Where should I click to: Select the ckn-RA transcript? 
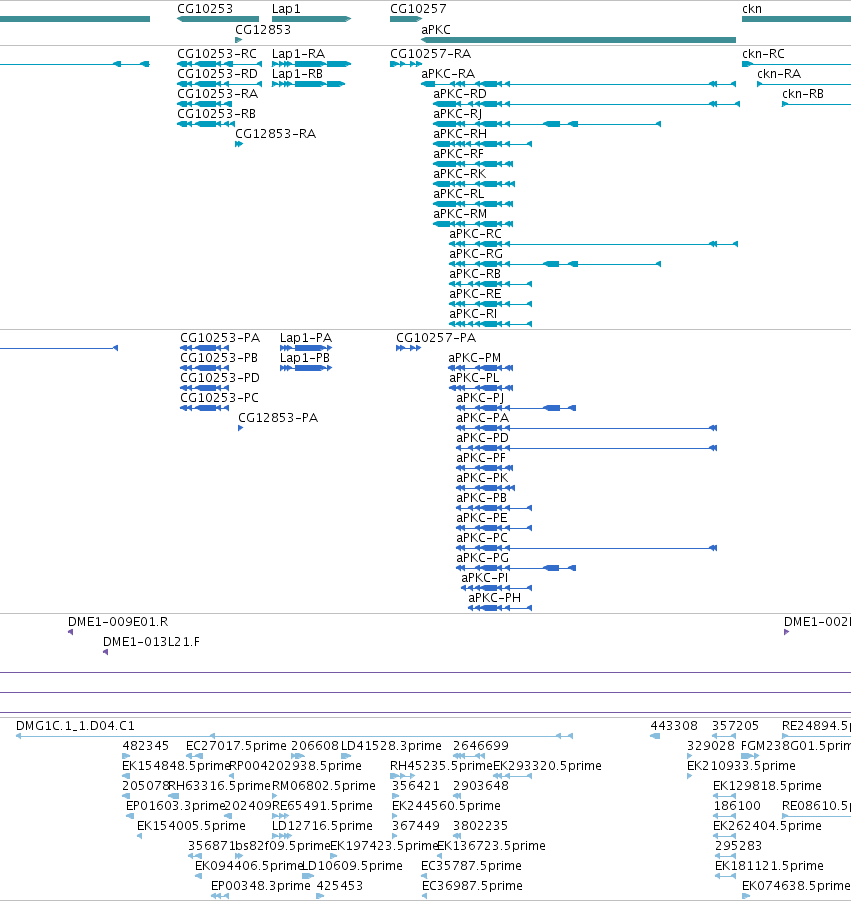804,84
